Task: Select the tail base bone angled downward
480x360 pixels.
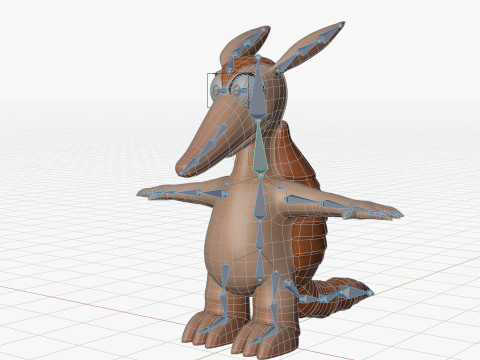Action: [291, 289]
